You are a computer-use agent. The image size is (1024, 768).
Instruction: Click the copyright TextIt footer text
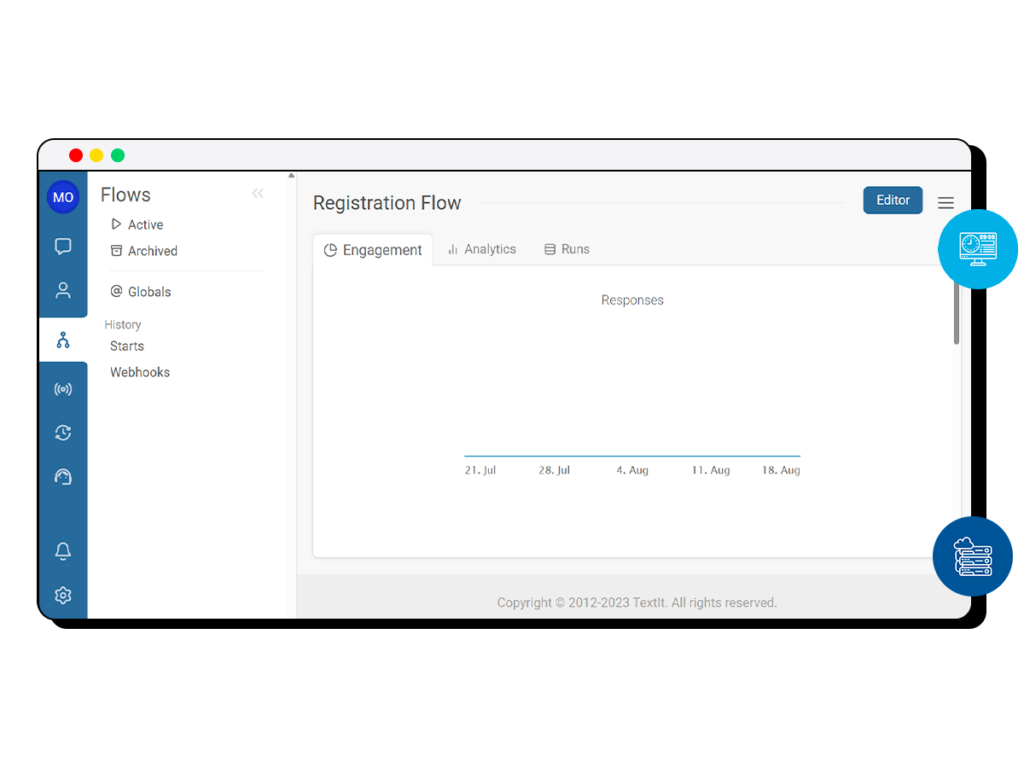coord(637,602)
